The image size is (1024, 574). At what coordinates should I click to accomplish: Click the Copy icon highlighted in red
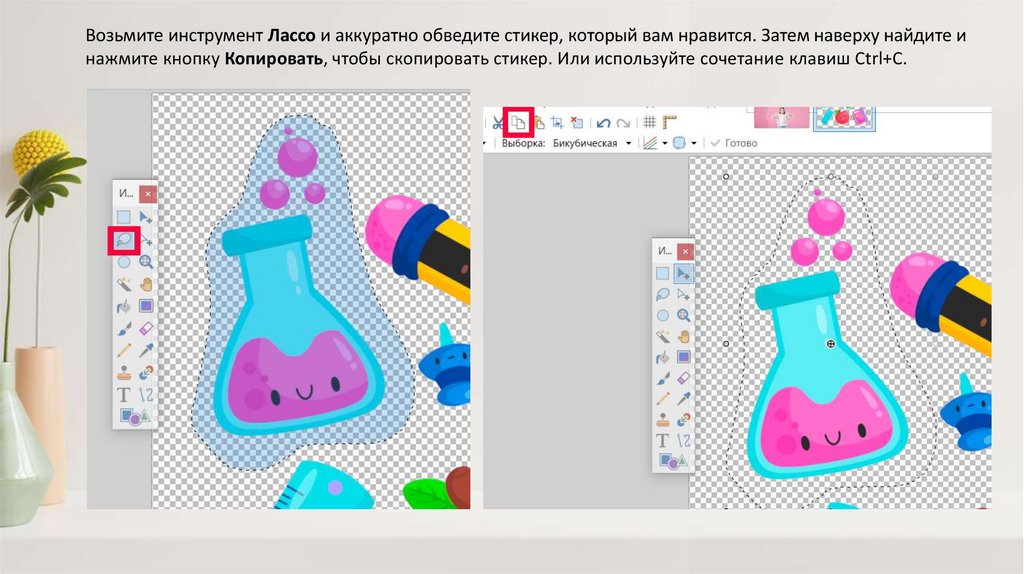tap(518, 123)
